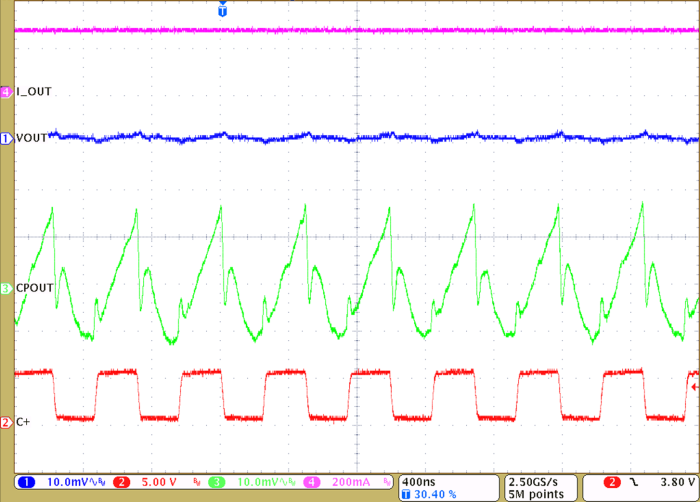This screenshot has width=700, height=502.
Task: Click the channel 3 badge in readout bar
Action: [x=213, y=482]
